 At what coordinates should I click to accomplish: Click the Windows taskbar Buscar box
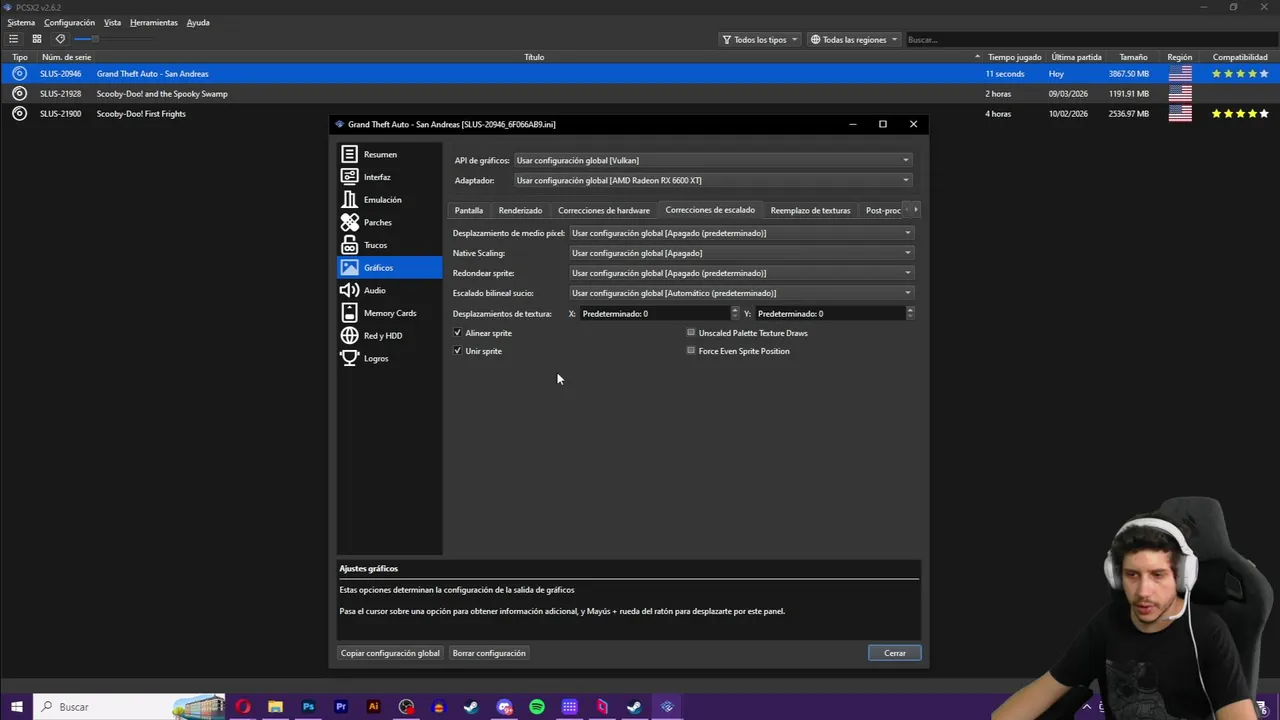click(x=130, y=707)
